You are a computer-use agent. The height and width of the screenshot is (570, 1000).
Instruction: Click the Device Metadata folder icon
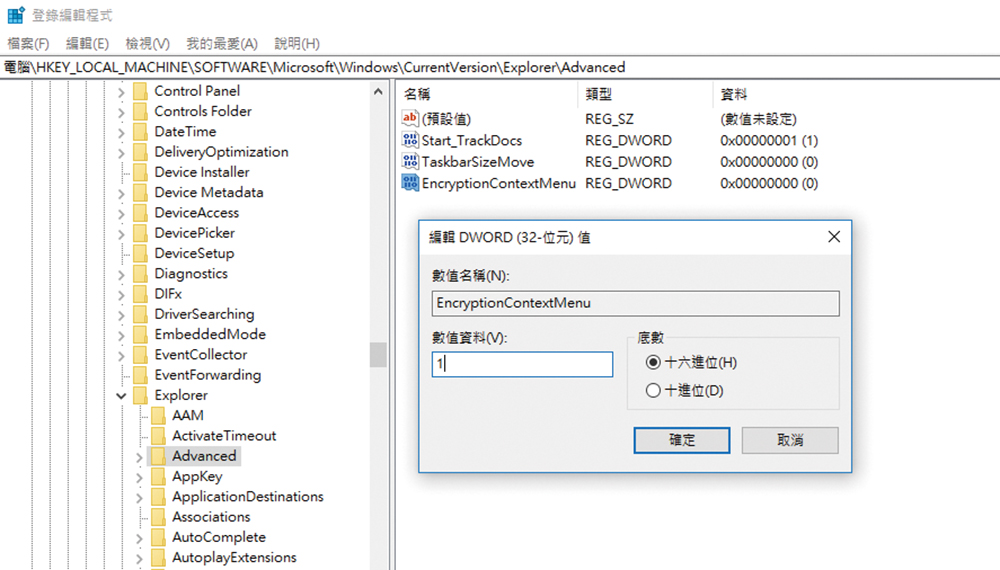[140, 193]
